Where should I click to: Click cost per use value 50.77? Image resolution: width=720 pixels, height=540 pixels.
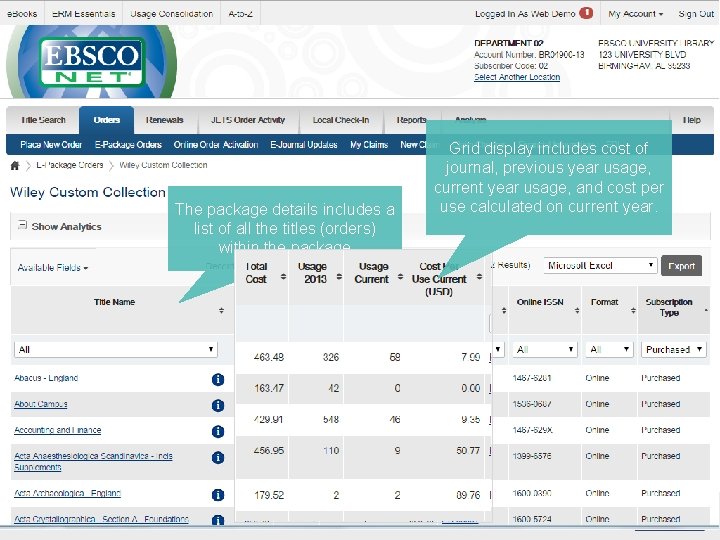468,450
